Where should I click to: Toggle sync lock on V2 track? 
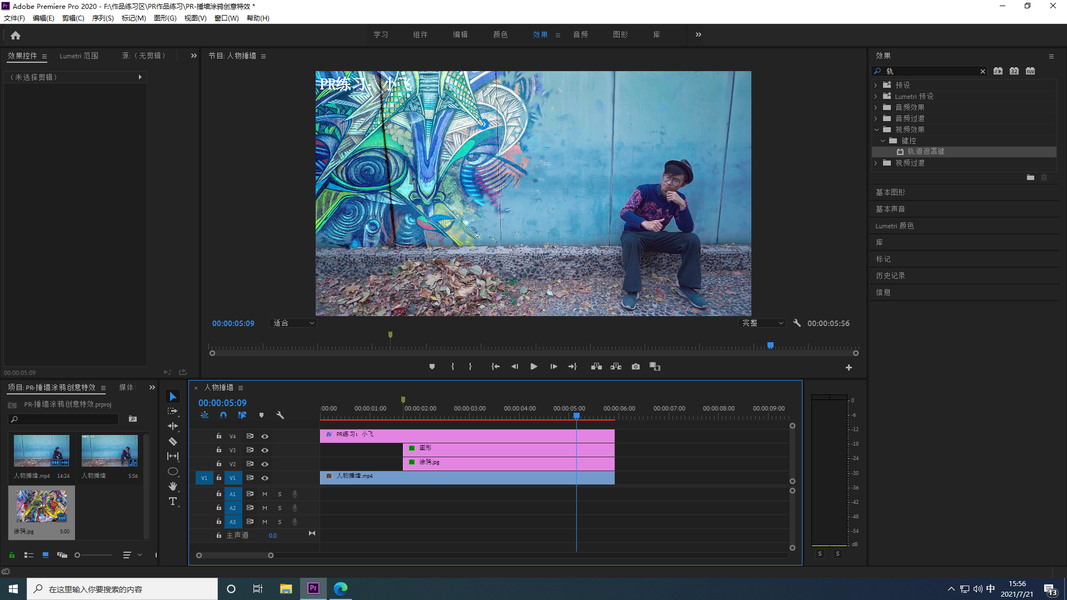(250, 464)
